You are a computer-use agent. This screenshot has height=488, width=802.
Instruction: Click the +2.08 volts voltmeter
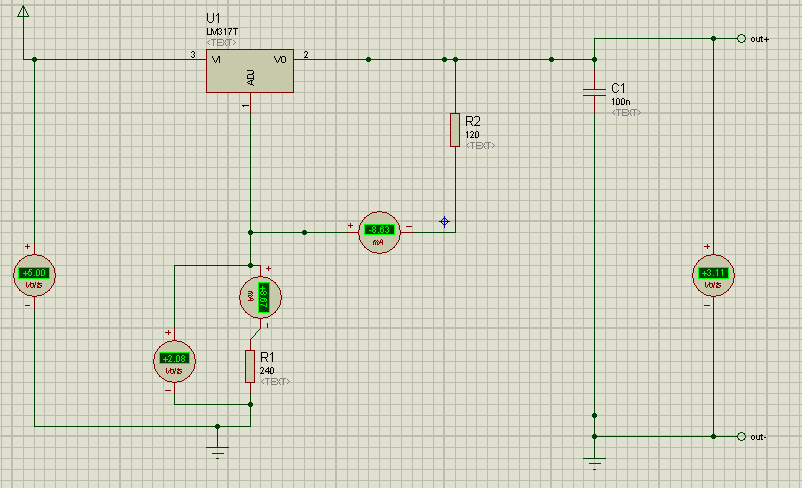click(174, 361)
